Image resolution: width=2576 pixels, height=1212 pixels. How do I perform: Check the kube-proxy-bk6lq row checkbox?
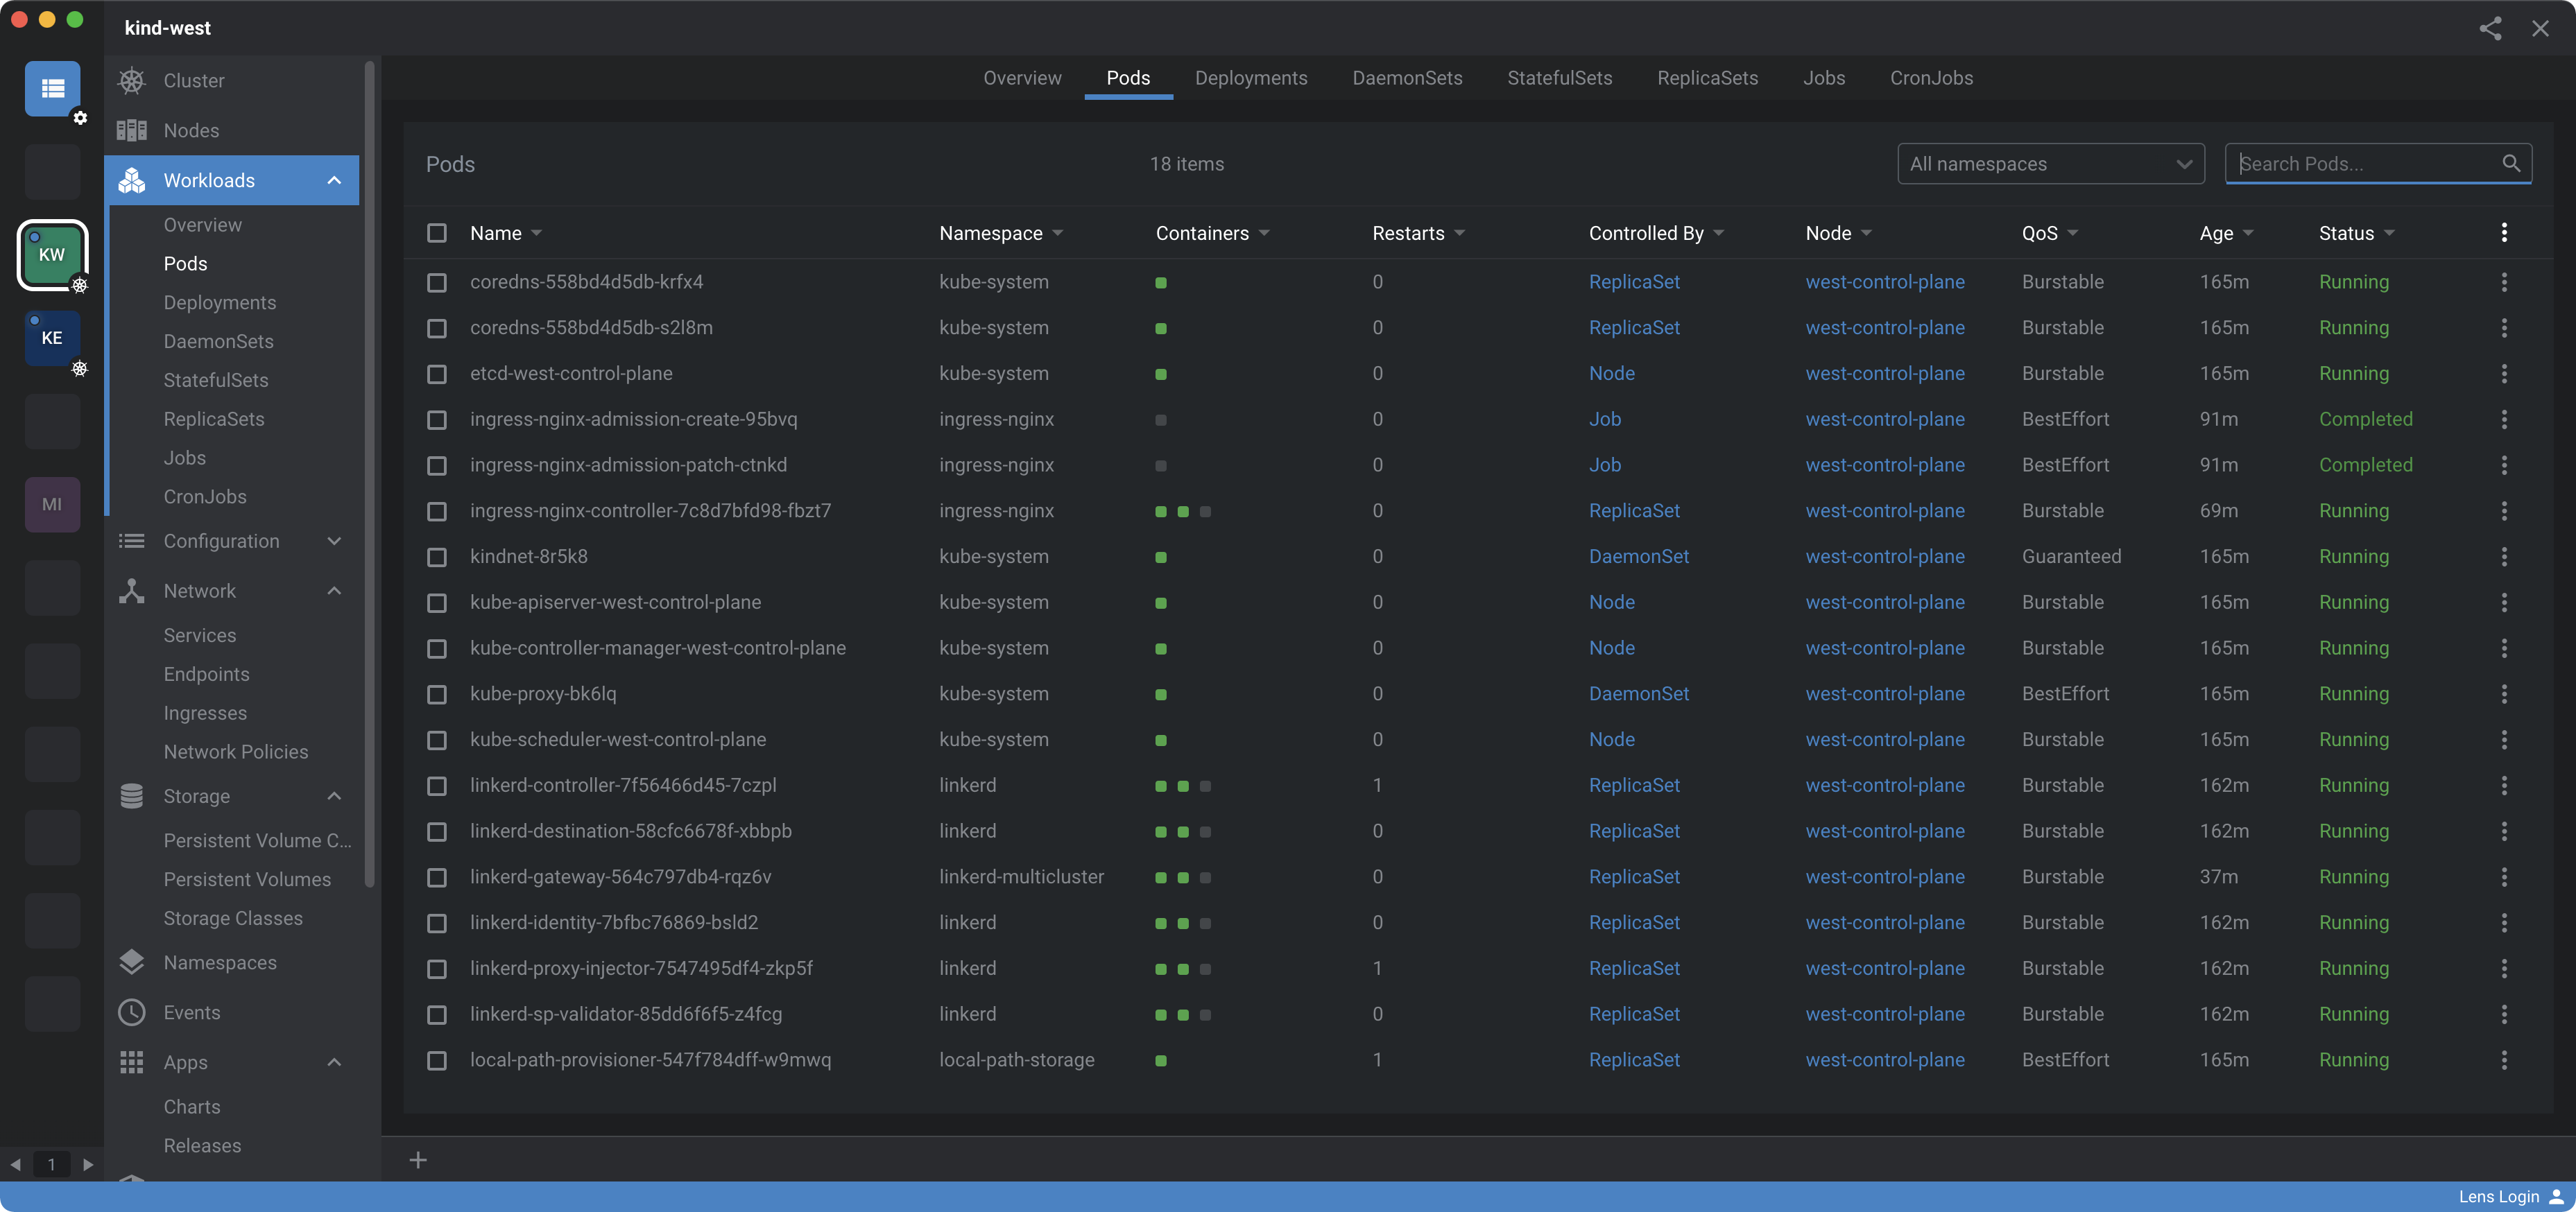[x=437, y=694]
